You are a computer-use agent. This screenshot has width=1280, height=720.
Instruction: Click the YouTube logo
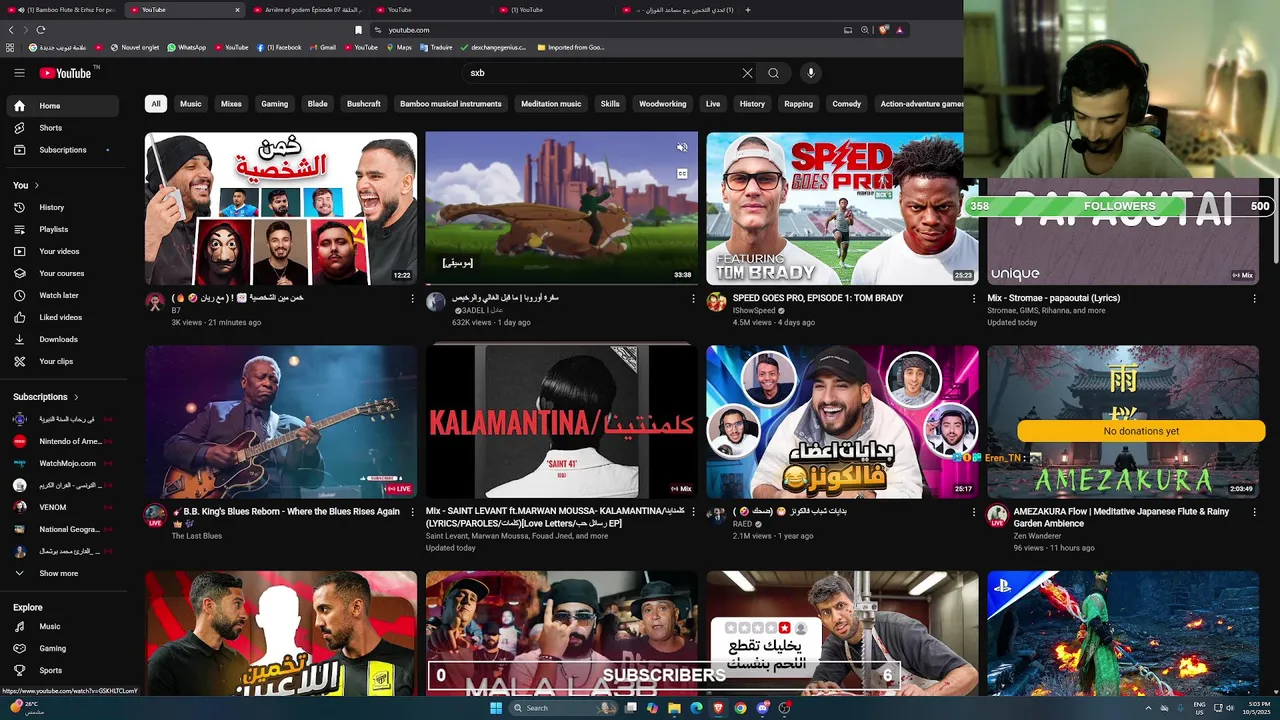pos(65,73)
